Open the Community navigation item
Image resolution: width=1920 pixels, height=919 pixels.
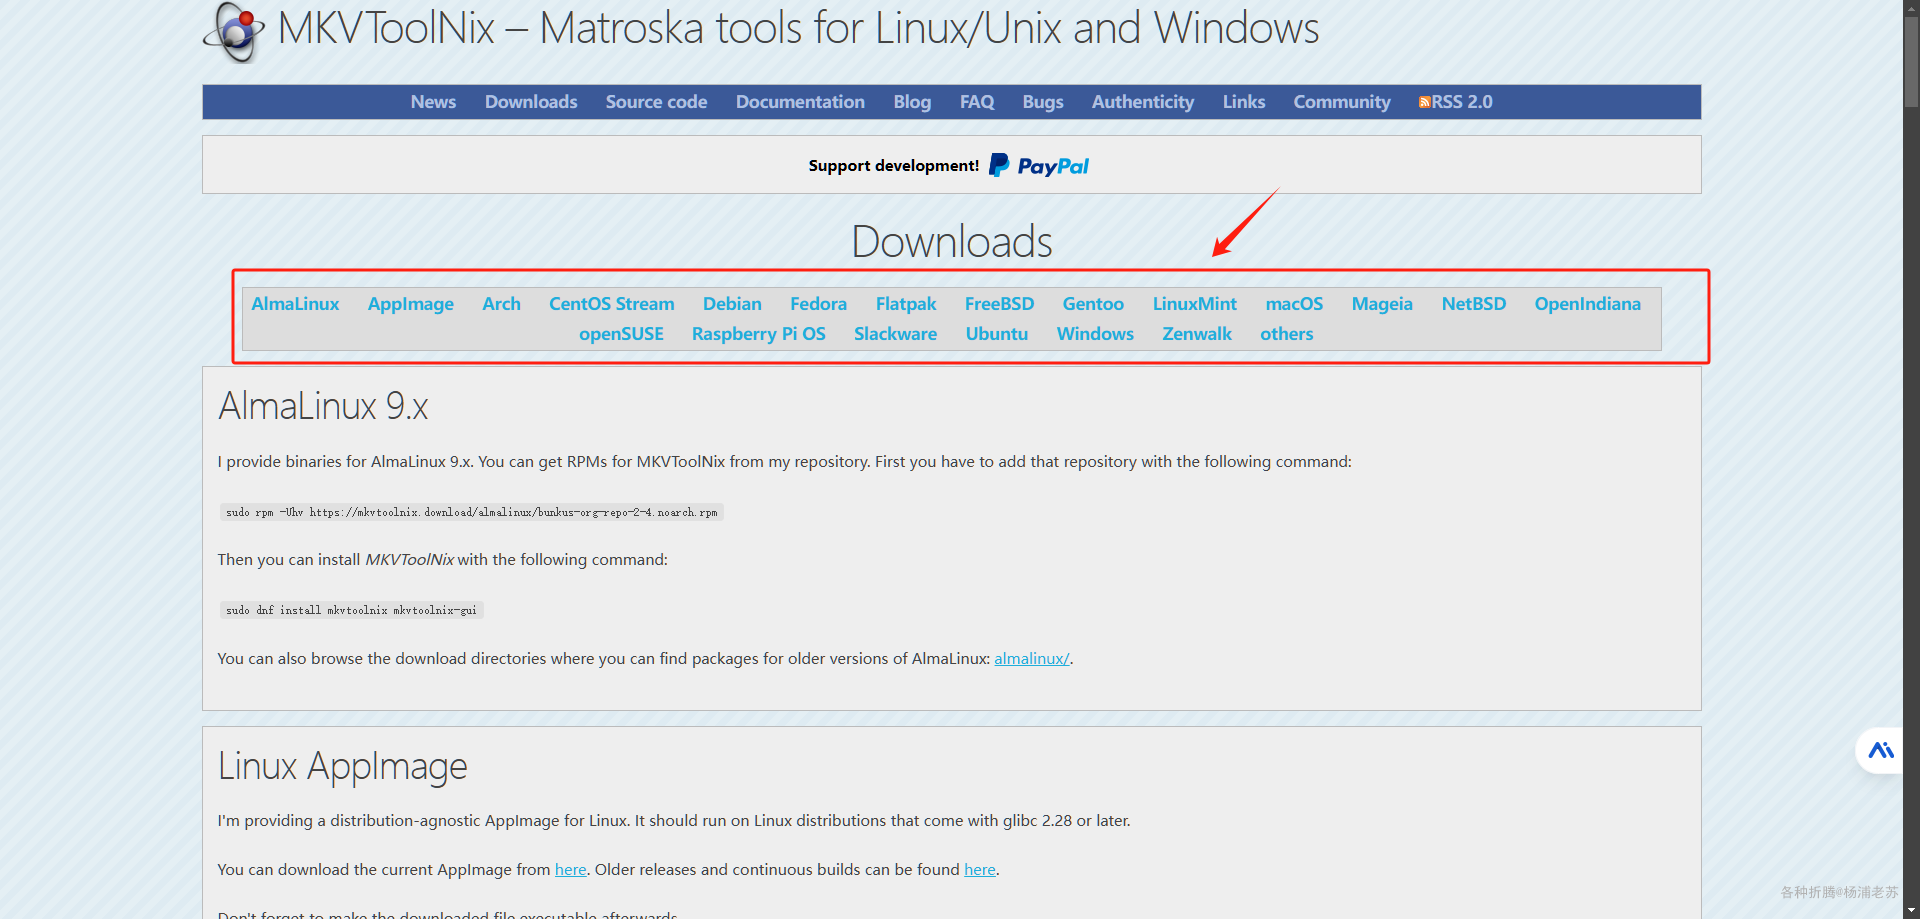coord(1342,102)
